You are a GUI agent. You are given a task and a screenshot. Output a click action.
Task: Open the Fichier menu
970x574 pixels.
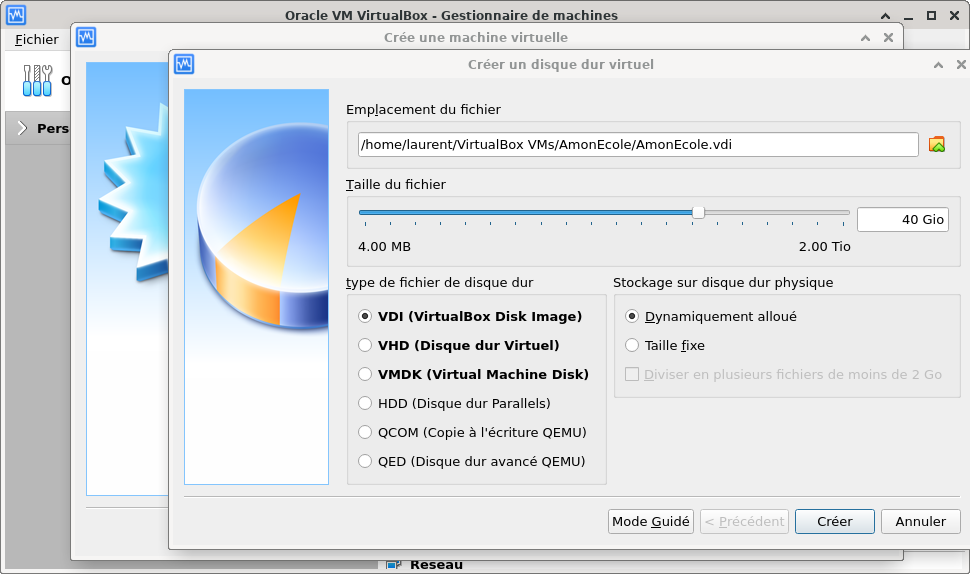pos(36,40)
